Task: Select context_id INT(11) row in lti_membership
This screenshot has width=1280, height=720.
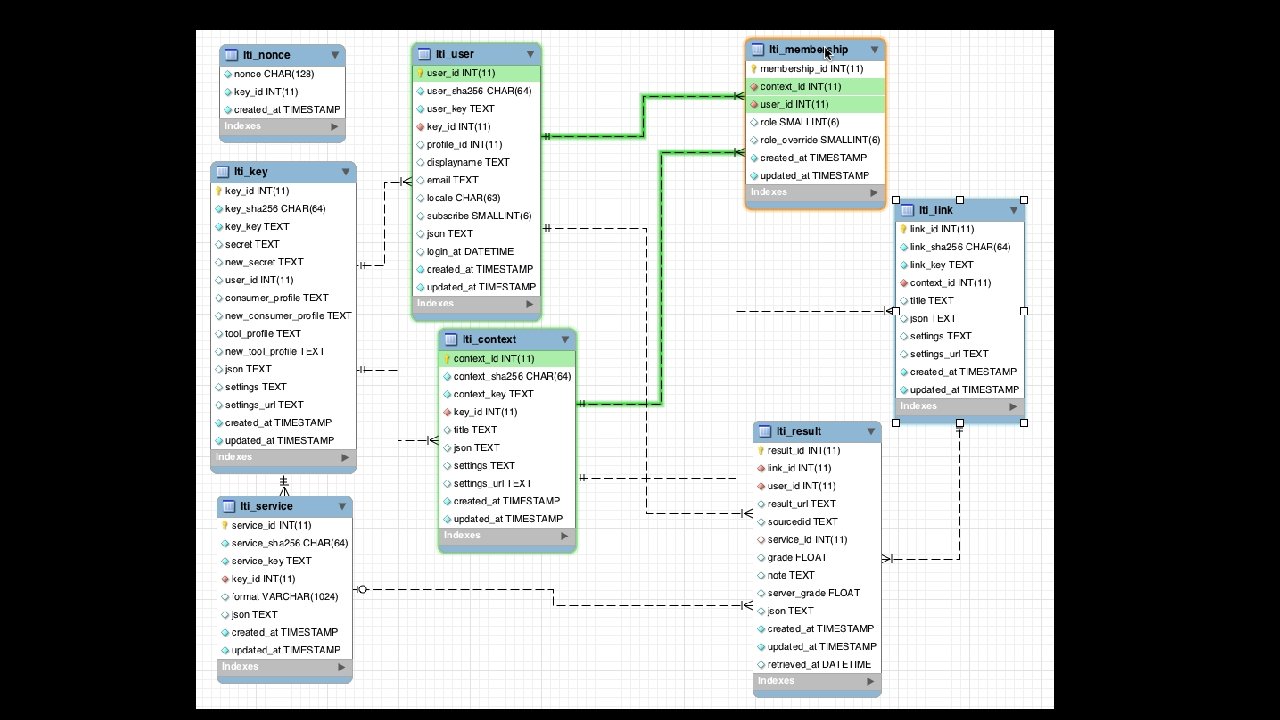Action: click(x=815, y=87)
